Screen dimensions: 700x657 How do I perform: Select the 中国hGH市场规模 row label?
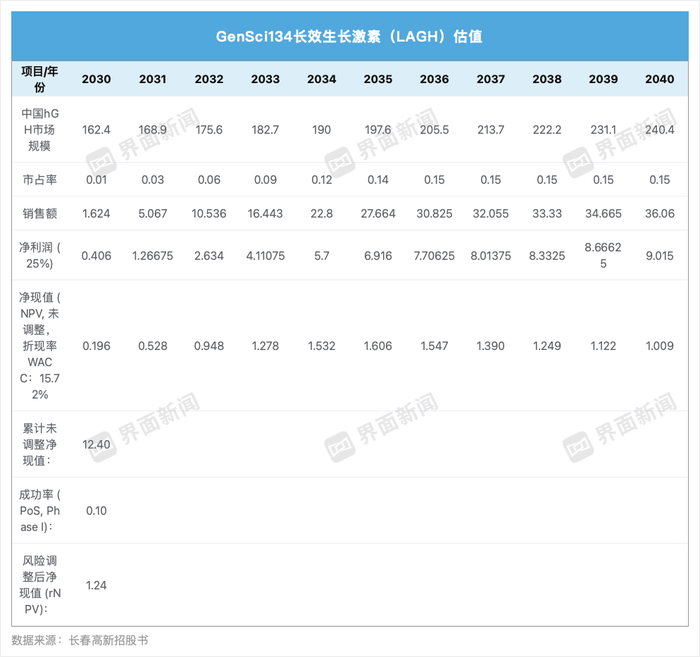pos(40,129)
